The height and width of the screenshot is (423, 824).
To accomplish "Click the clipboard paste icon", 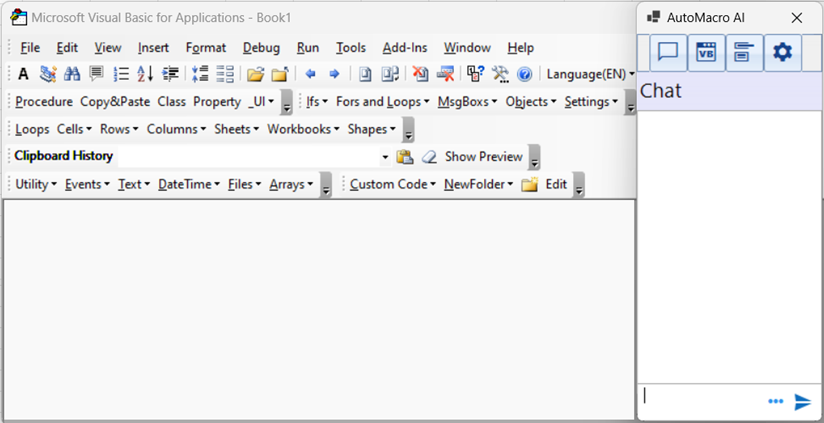I will pos(405,157).
